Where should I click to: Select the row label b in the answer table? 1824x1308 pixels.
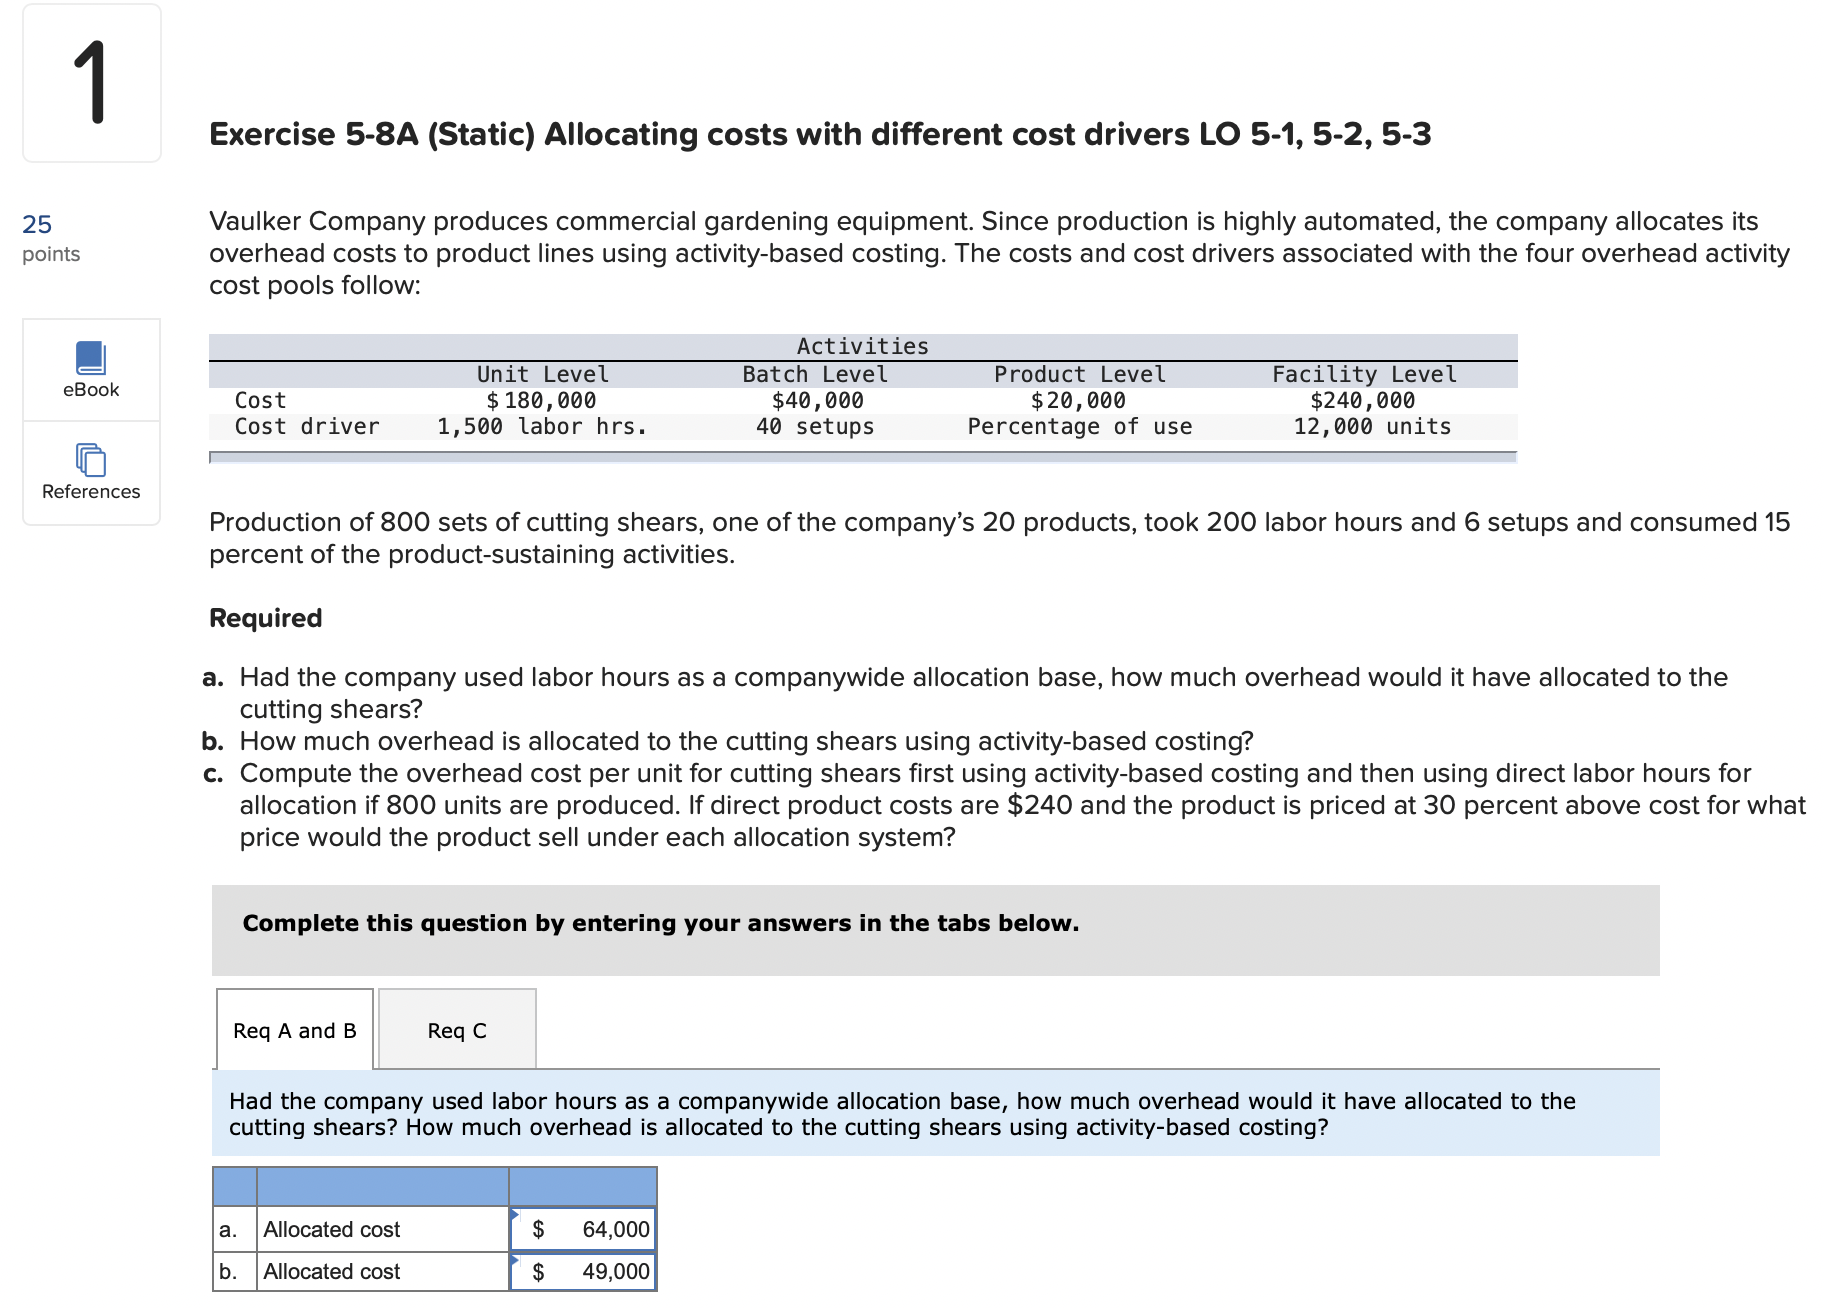(230, 1271)
